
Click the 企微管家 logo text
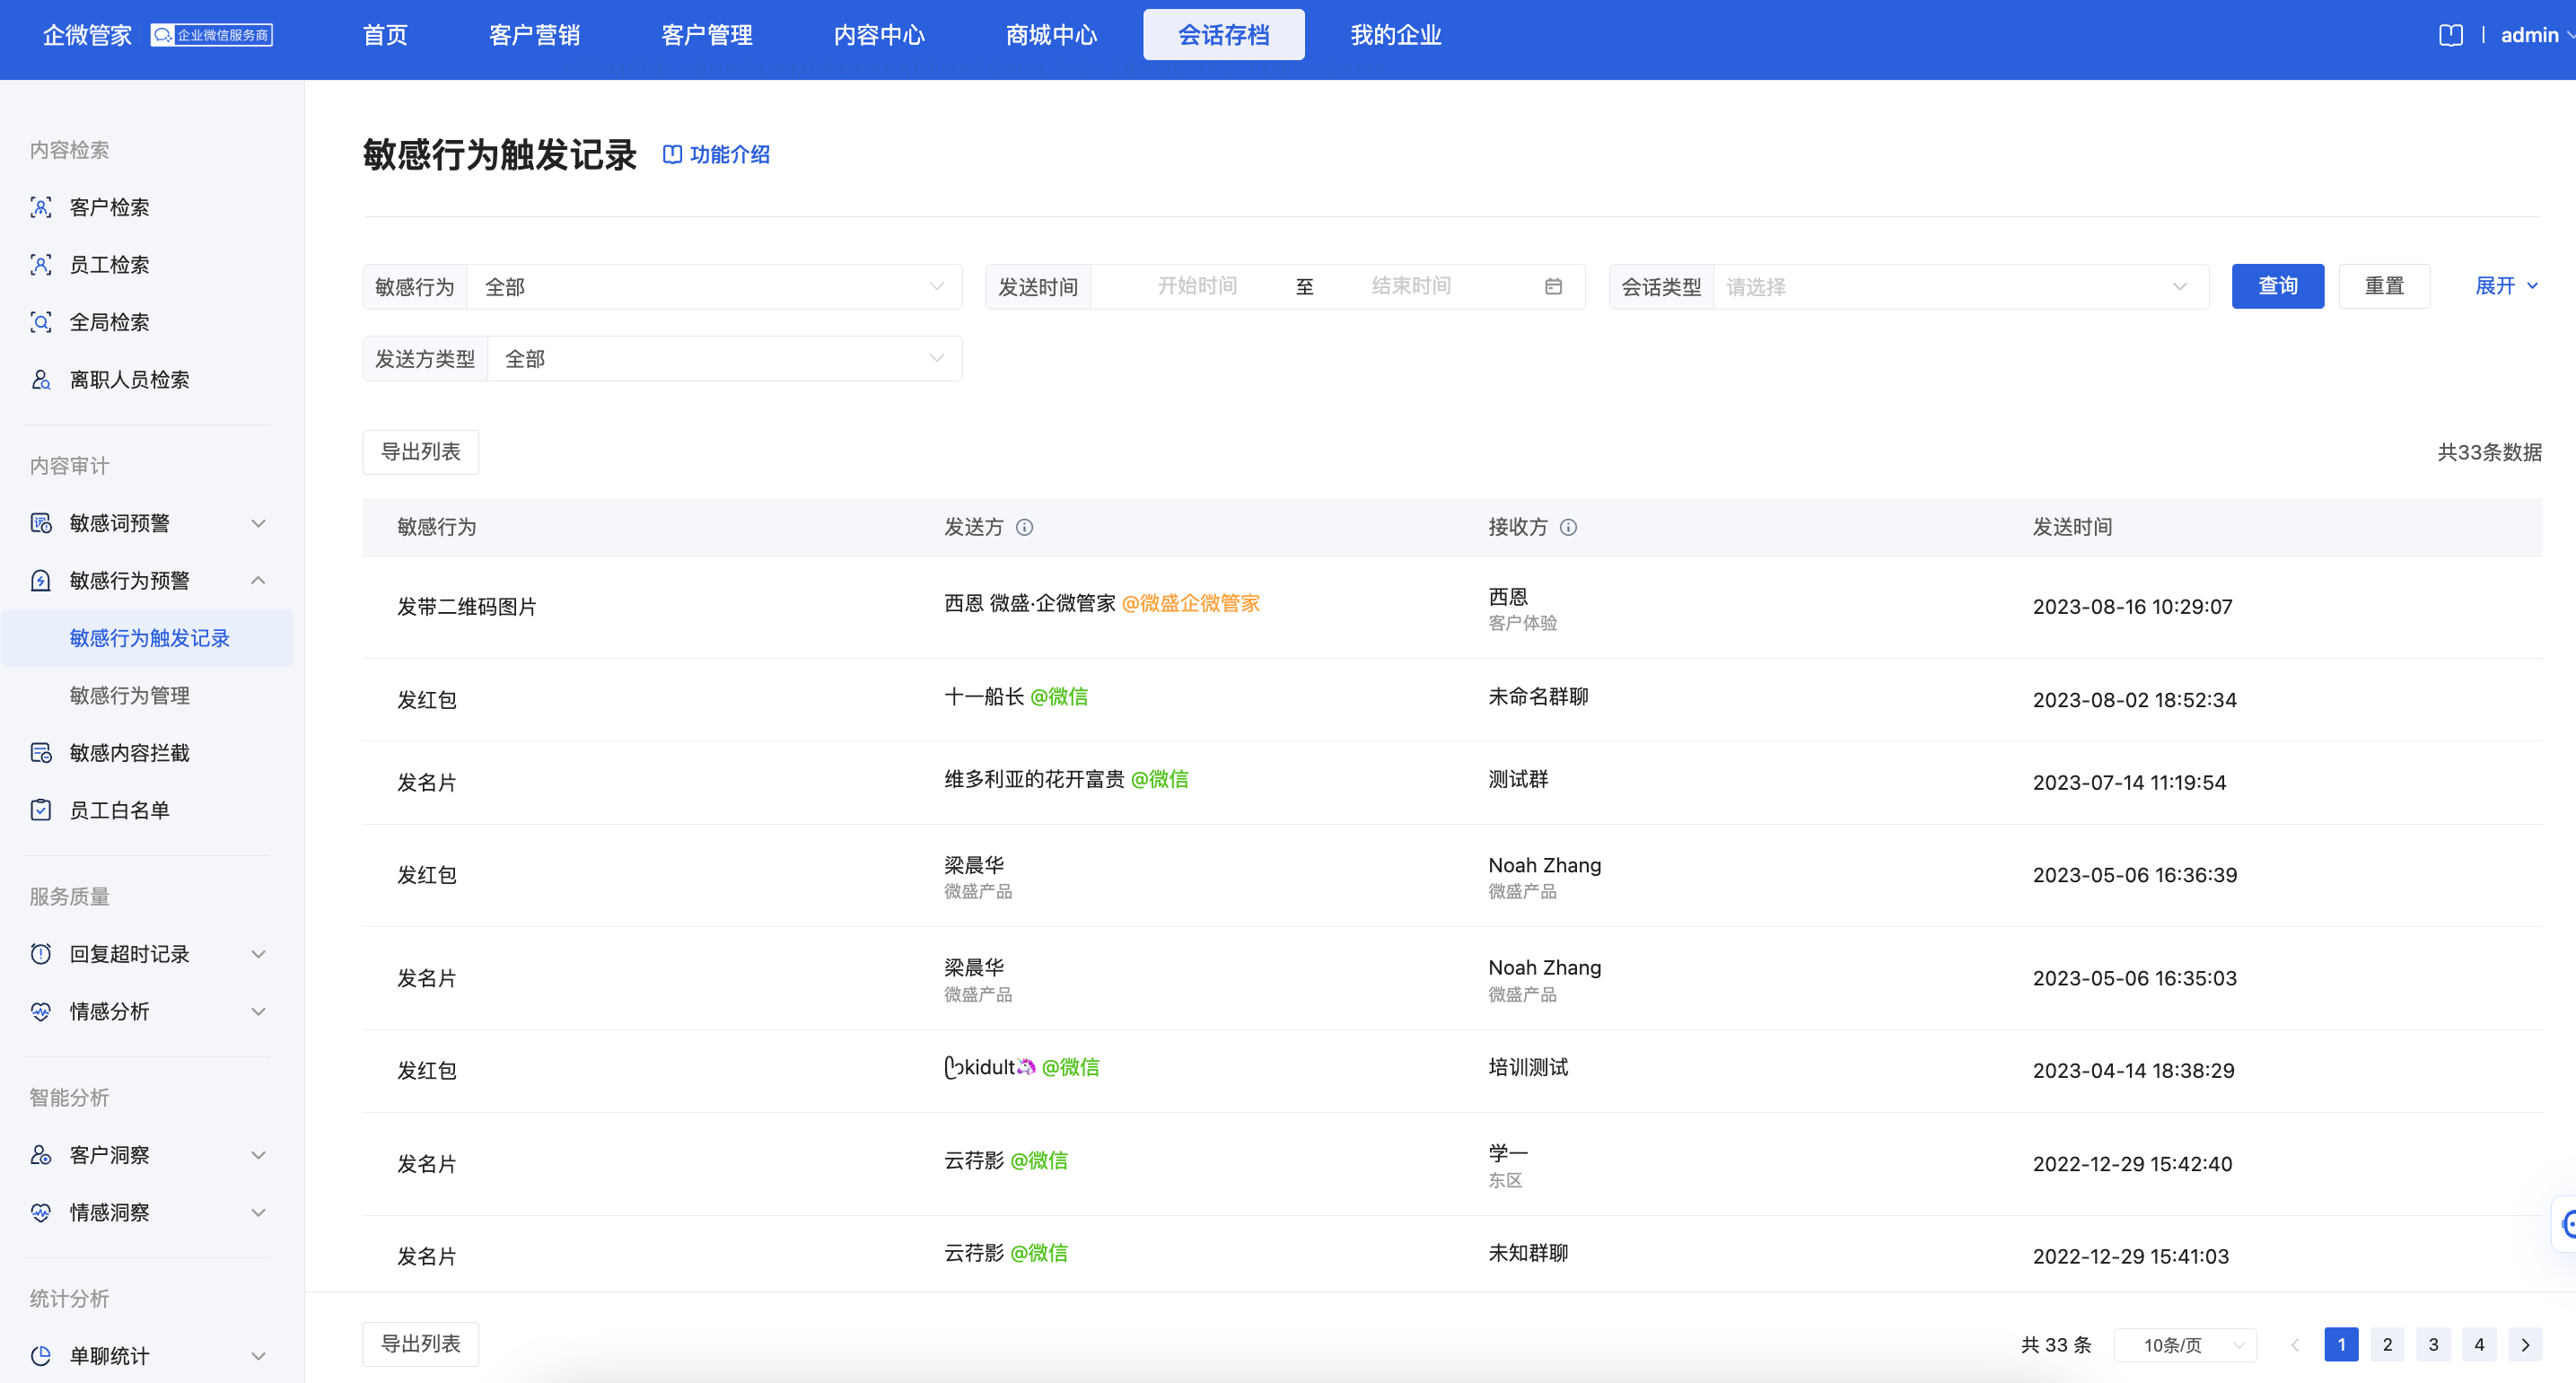(x=87, y=35)
